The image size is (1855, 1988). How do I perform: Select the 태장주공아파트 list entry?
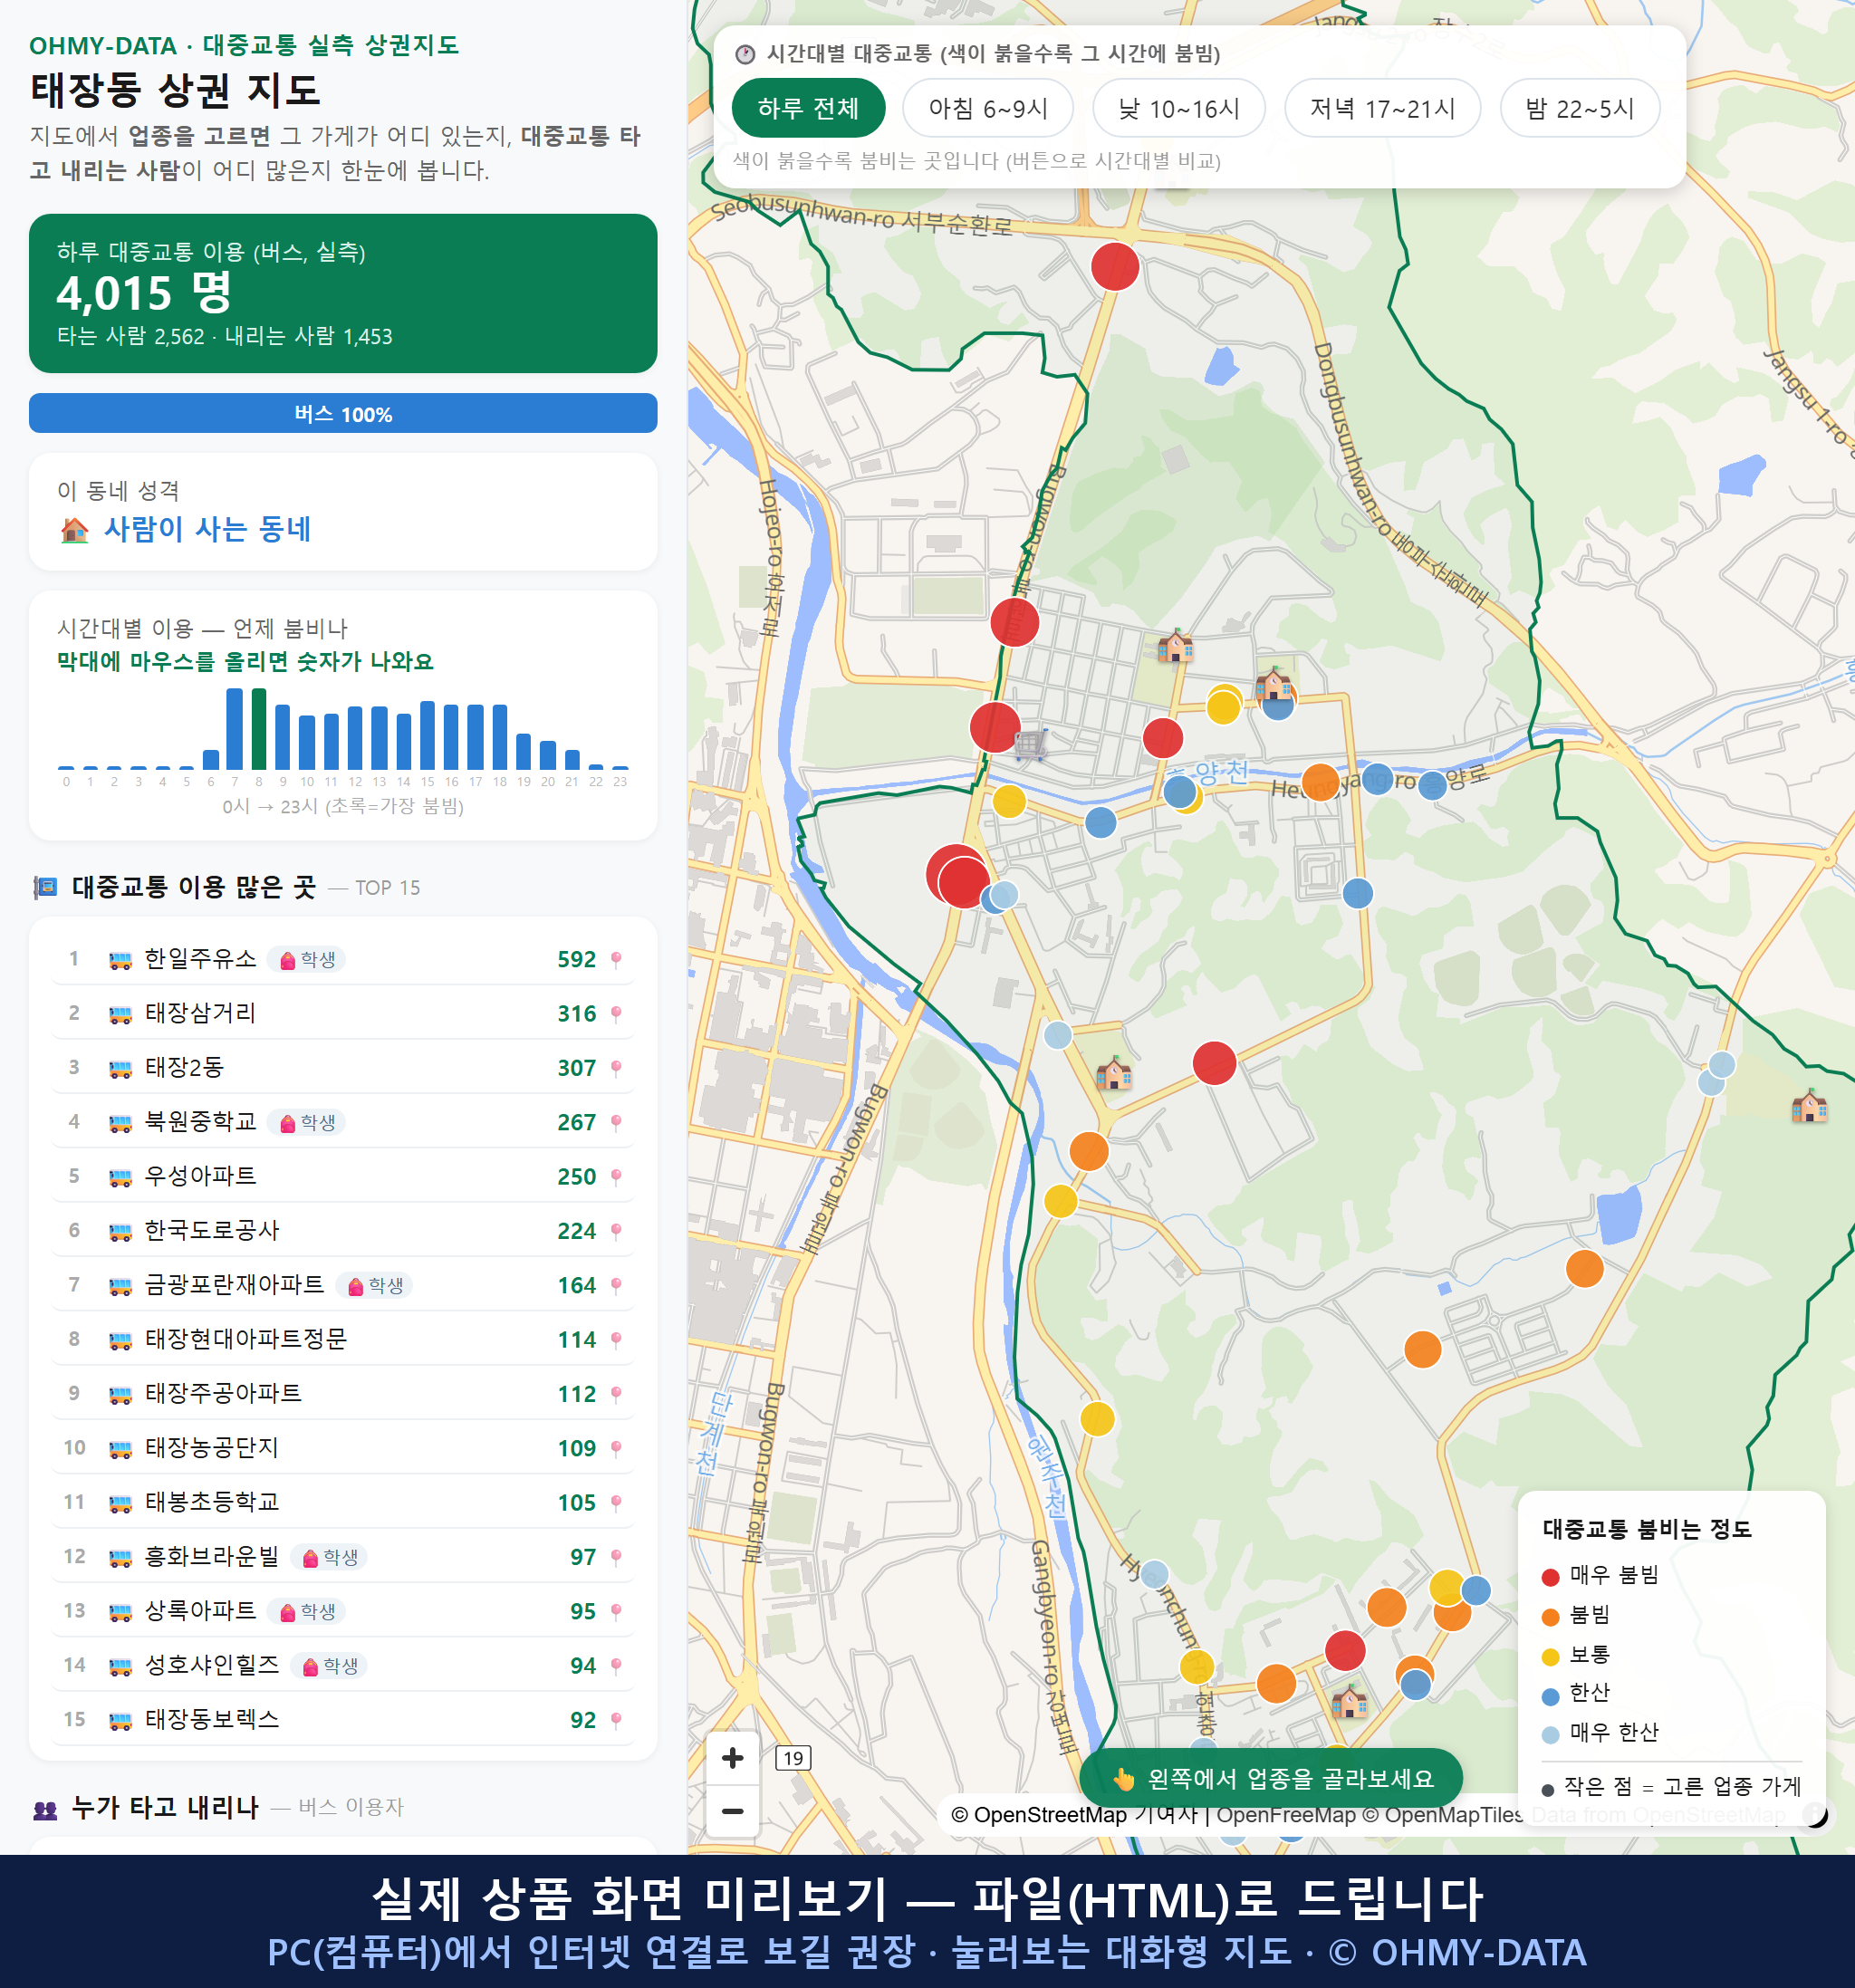tap(343, 1394)
